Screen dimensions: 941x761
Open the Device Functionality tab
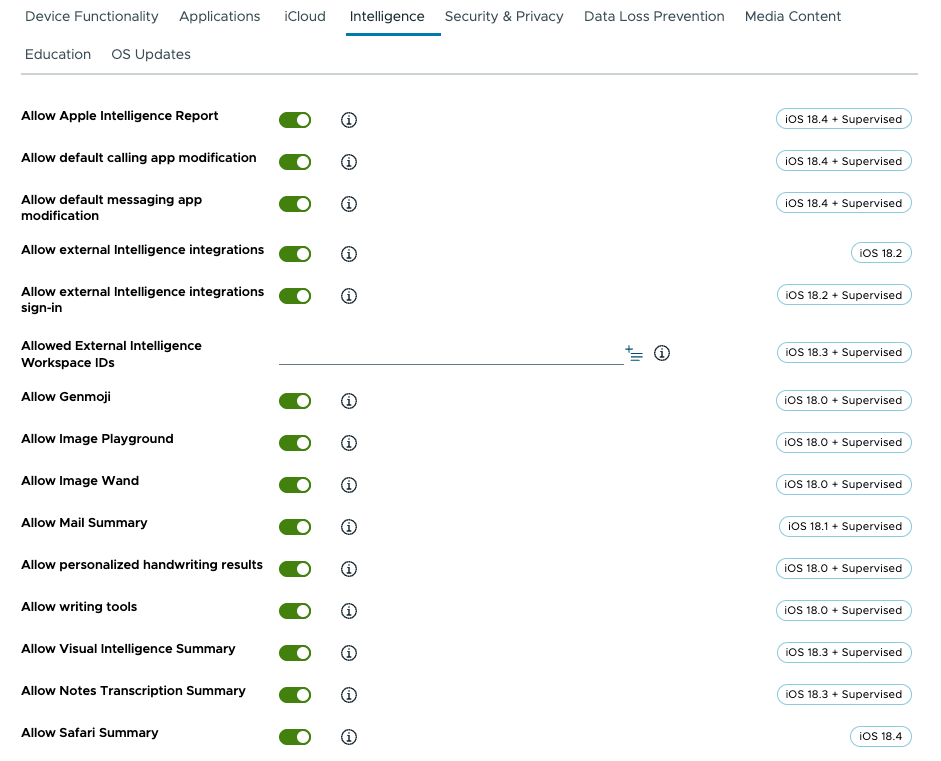(x=91, y=16)
